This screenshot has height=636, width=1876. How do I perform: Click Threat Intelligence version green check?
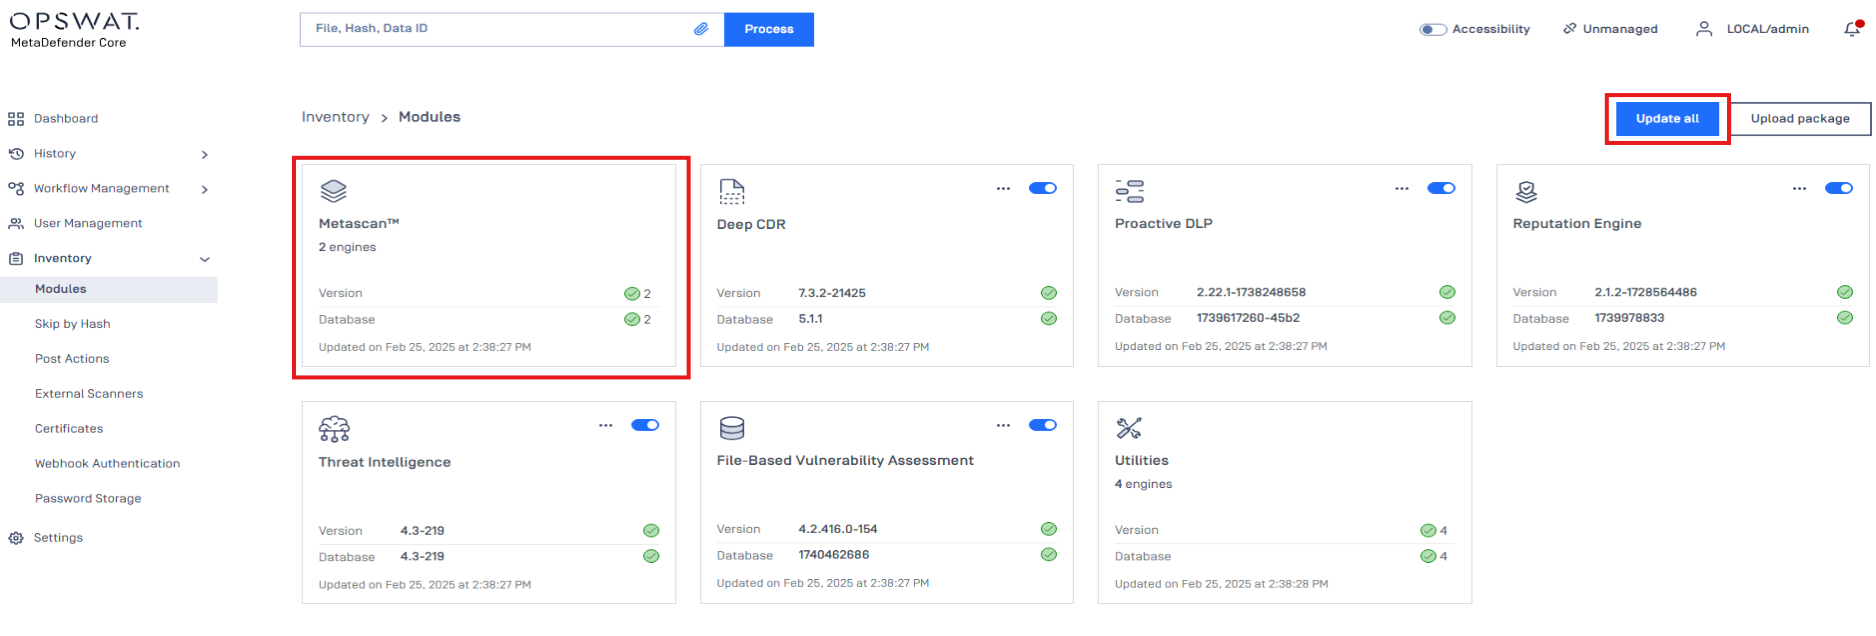[x=651, y=531]
